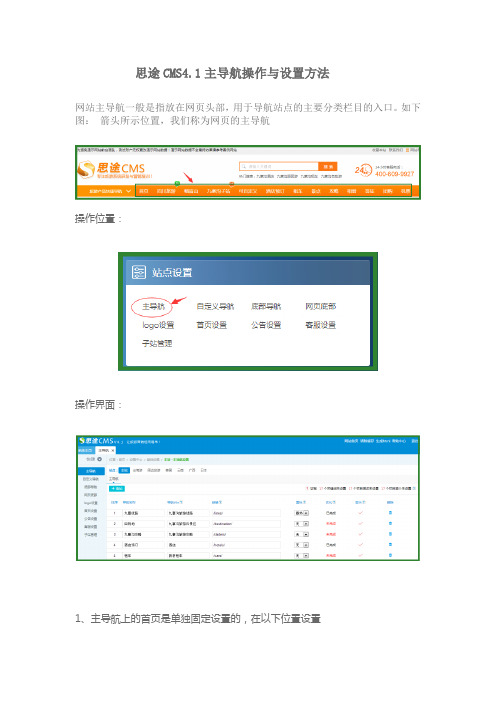This screenshot has height=702, width=496.
Task: Click the 24-hour service clock icon
Action: click(x=363, y=170)
